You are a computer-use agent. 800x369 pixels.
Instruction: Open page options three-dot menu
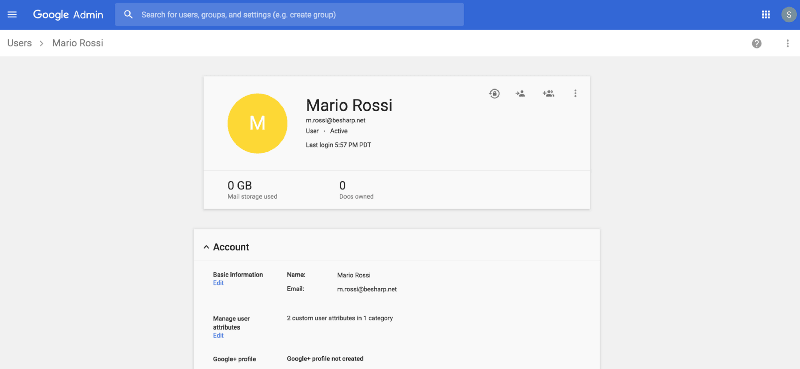tap(787, 43)
